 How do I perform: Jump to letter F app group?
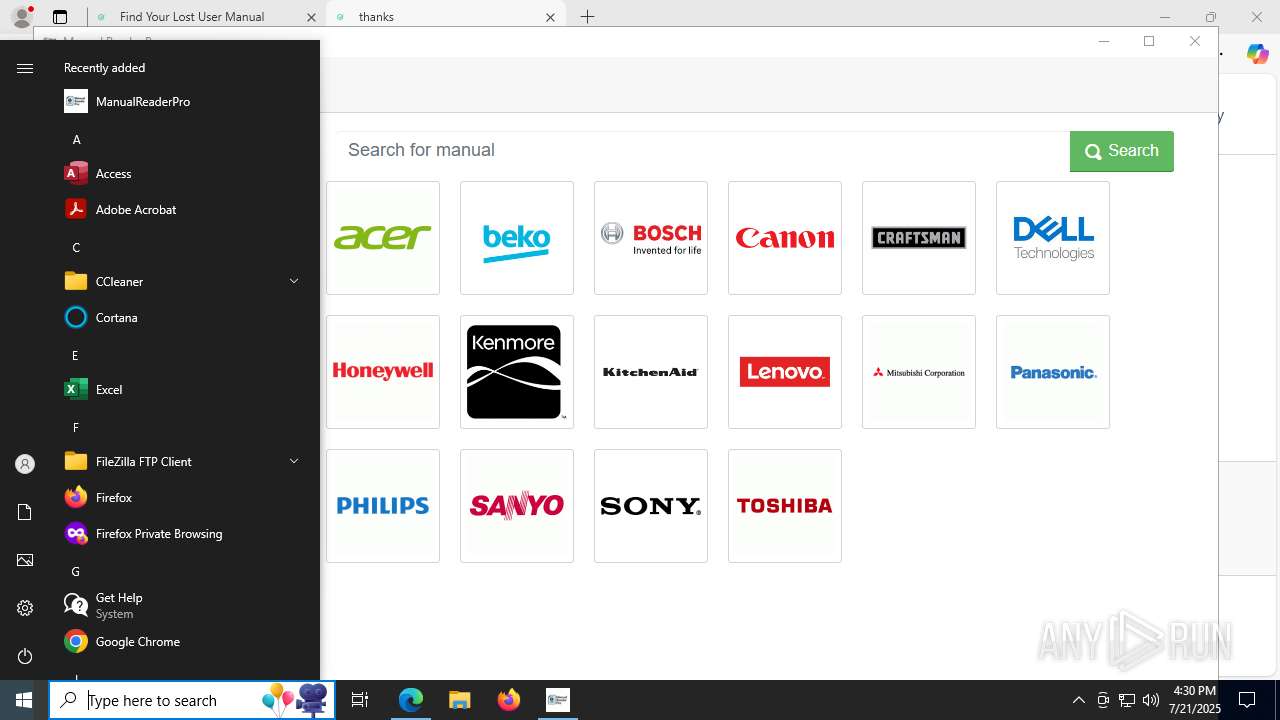[75, 428]
